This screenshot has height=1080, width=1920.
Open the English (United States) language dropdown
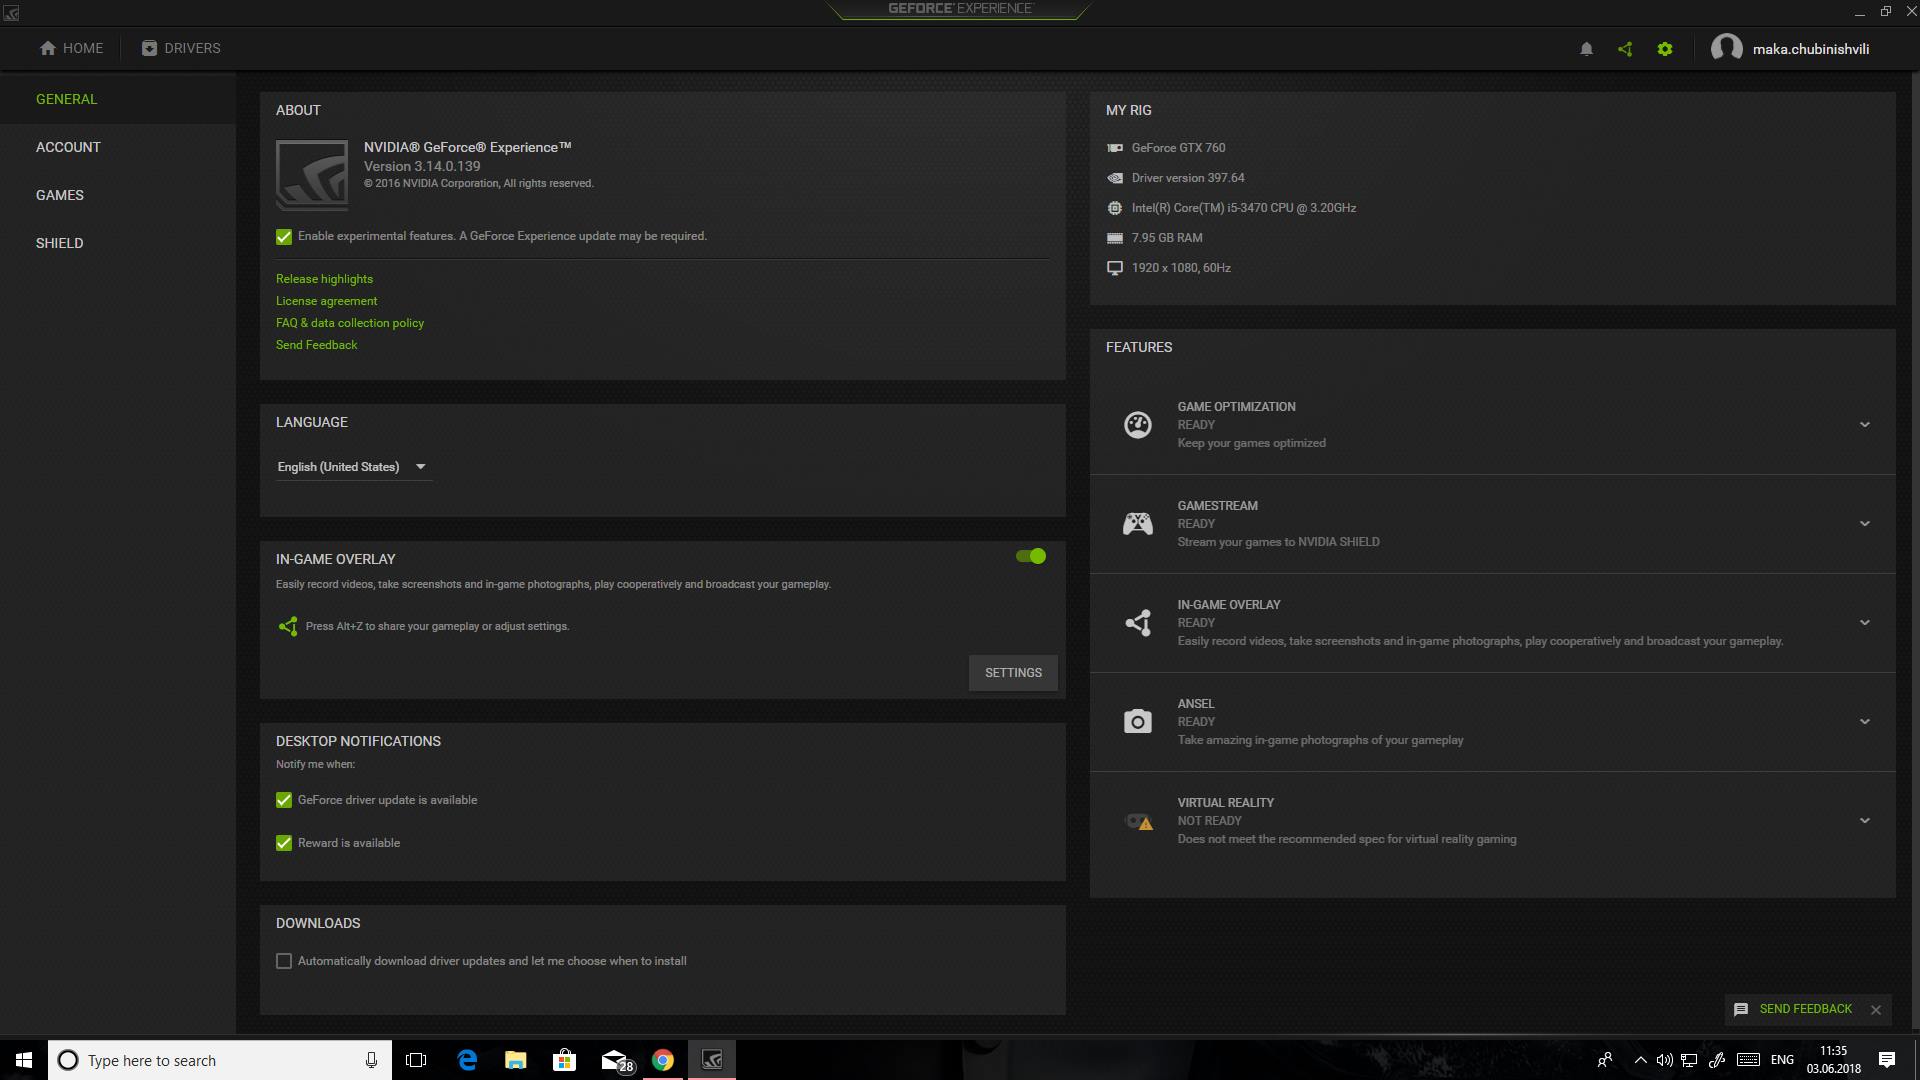352,467
